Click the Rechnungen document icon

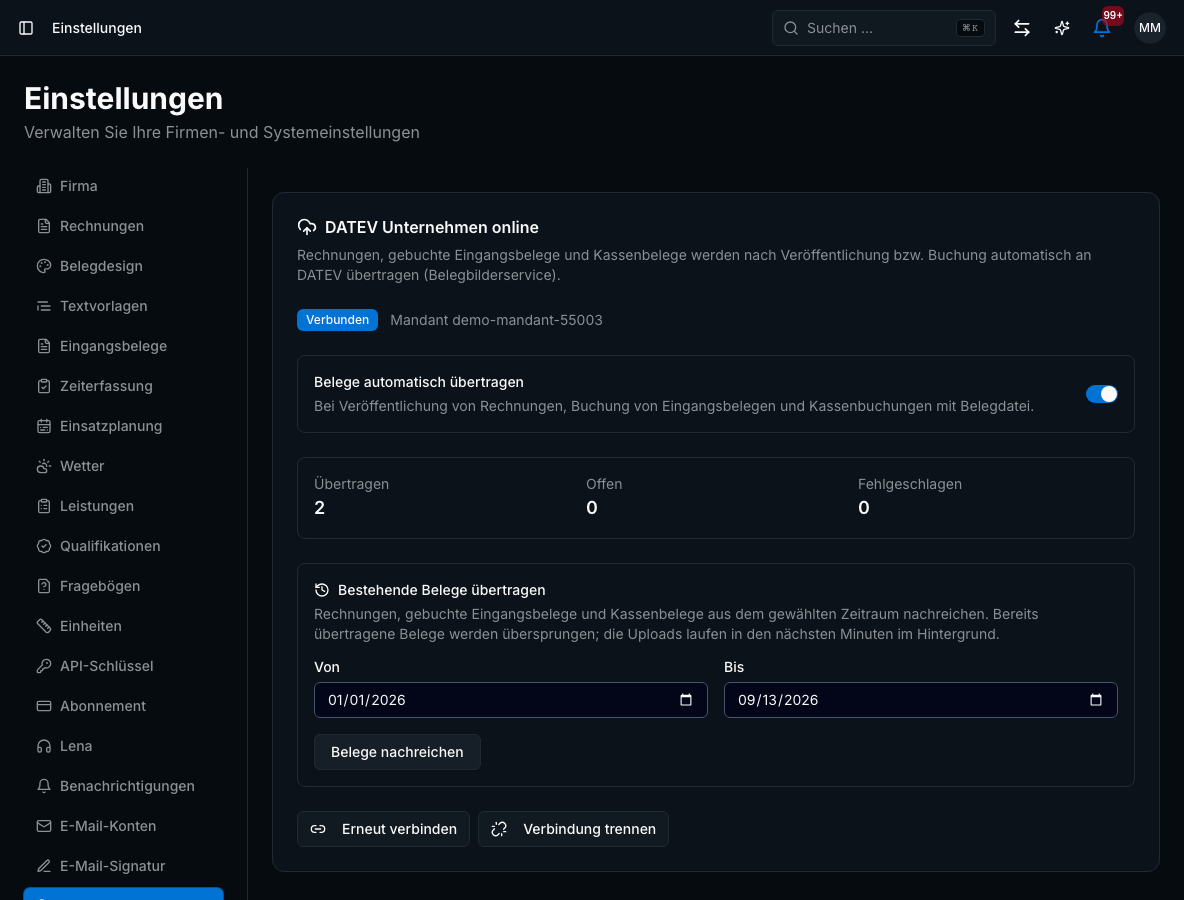(x=44, y=226)
